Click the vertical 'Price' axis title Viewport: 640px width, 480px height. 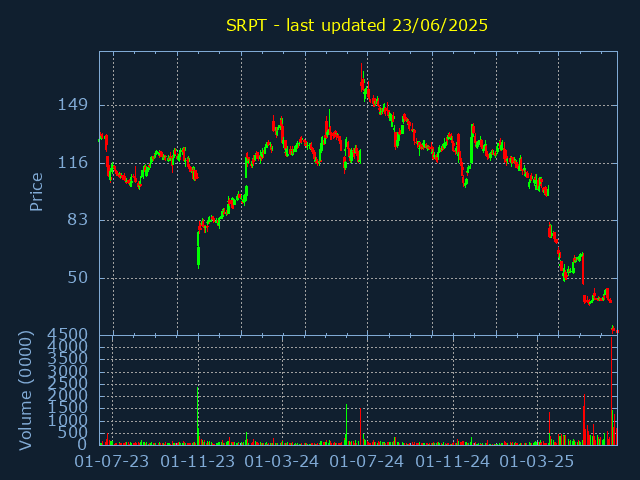point(36,192)
